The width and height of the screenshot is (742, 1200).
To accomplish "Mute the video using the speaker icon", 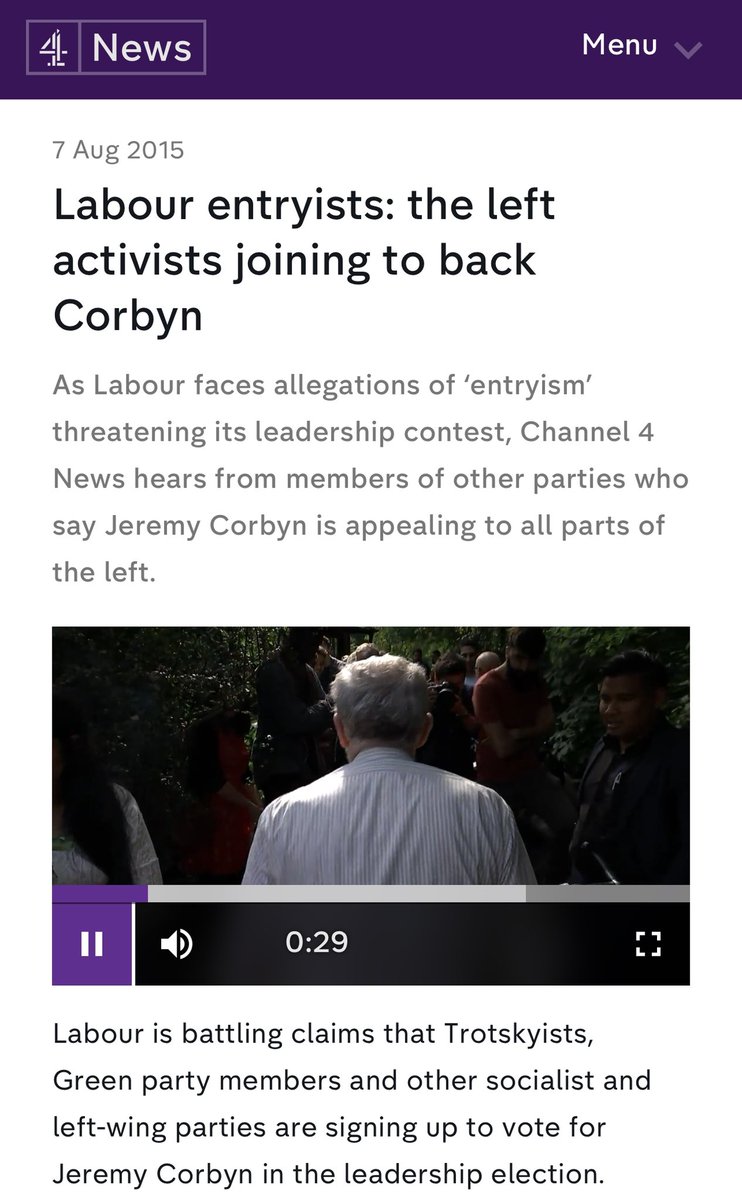I will [177, 943].
